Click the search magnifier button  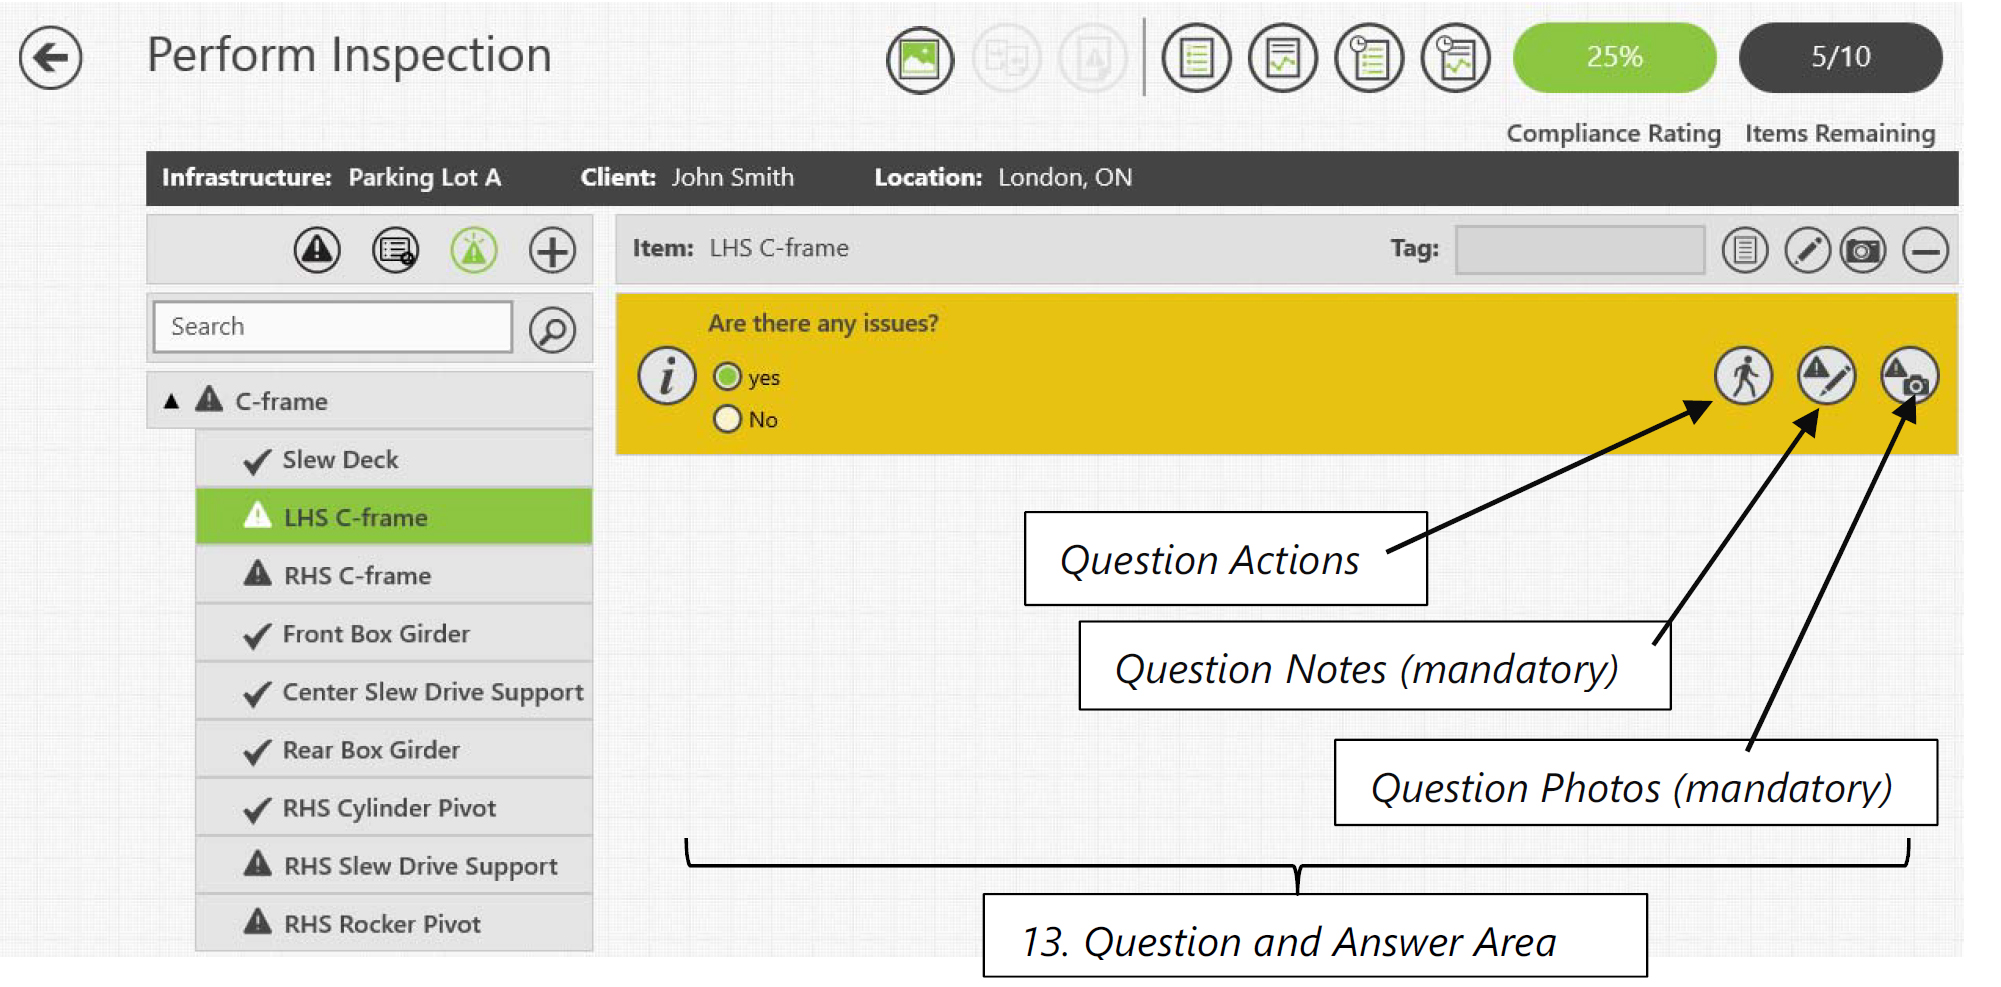[x=552, y=329]
